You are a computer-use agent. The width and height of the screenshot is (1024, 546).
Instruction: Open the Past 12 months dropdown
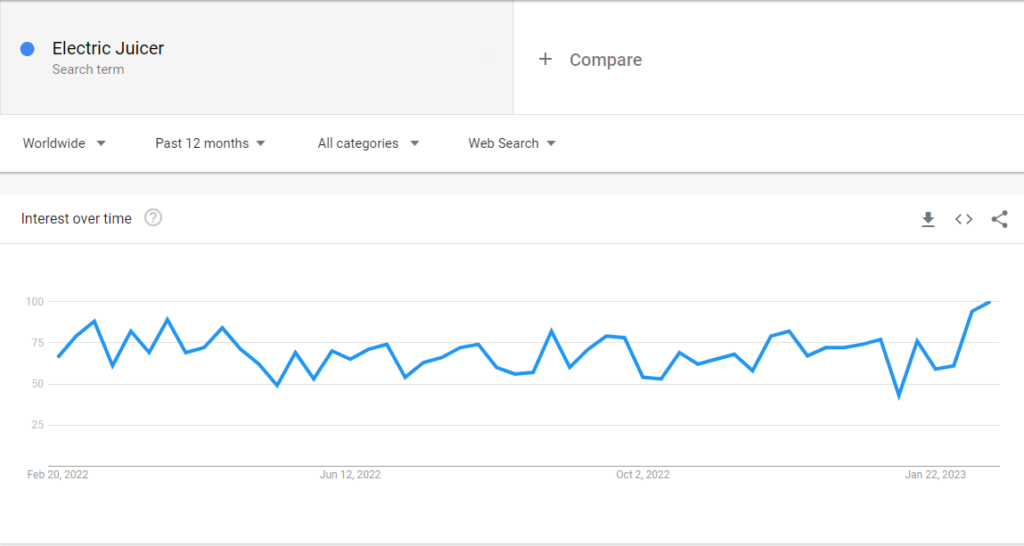click(210, 143)
